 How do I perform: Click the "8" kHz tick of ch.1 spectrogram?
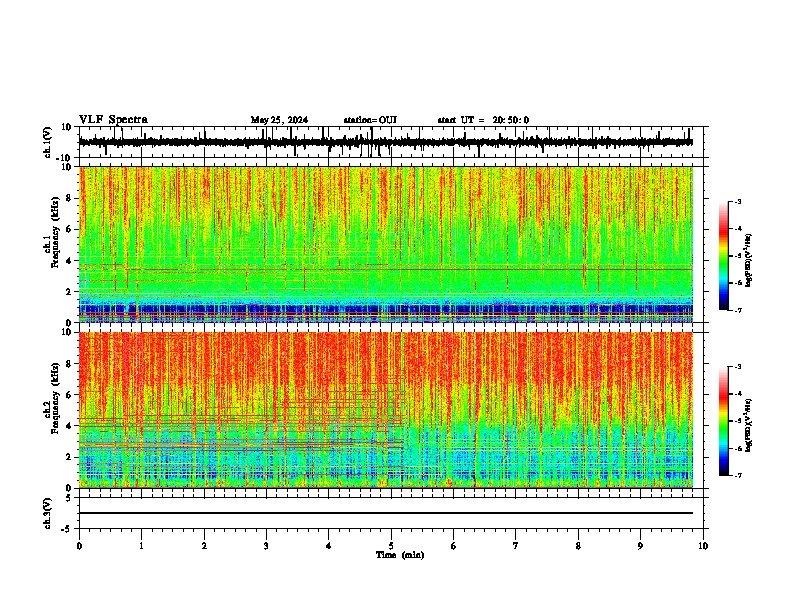coord(69,198)
